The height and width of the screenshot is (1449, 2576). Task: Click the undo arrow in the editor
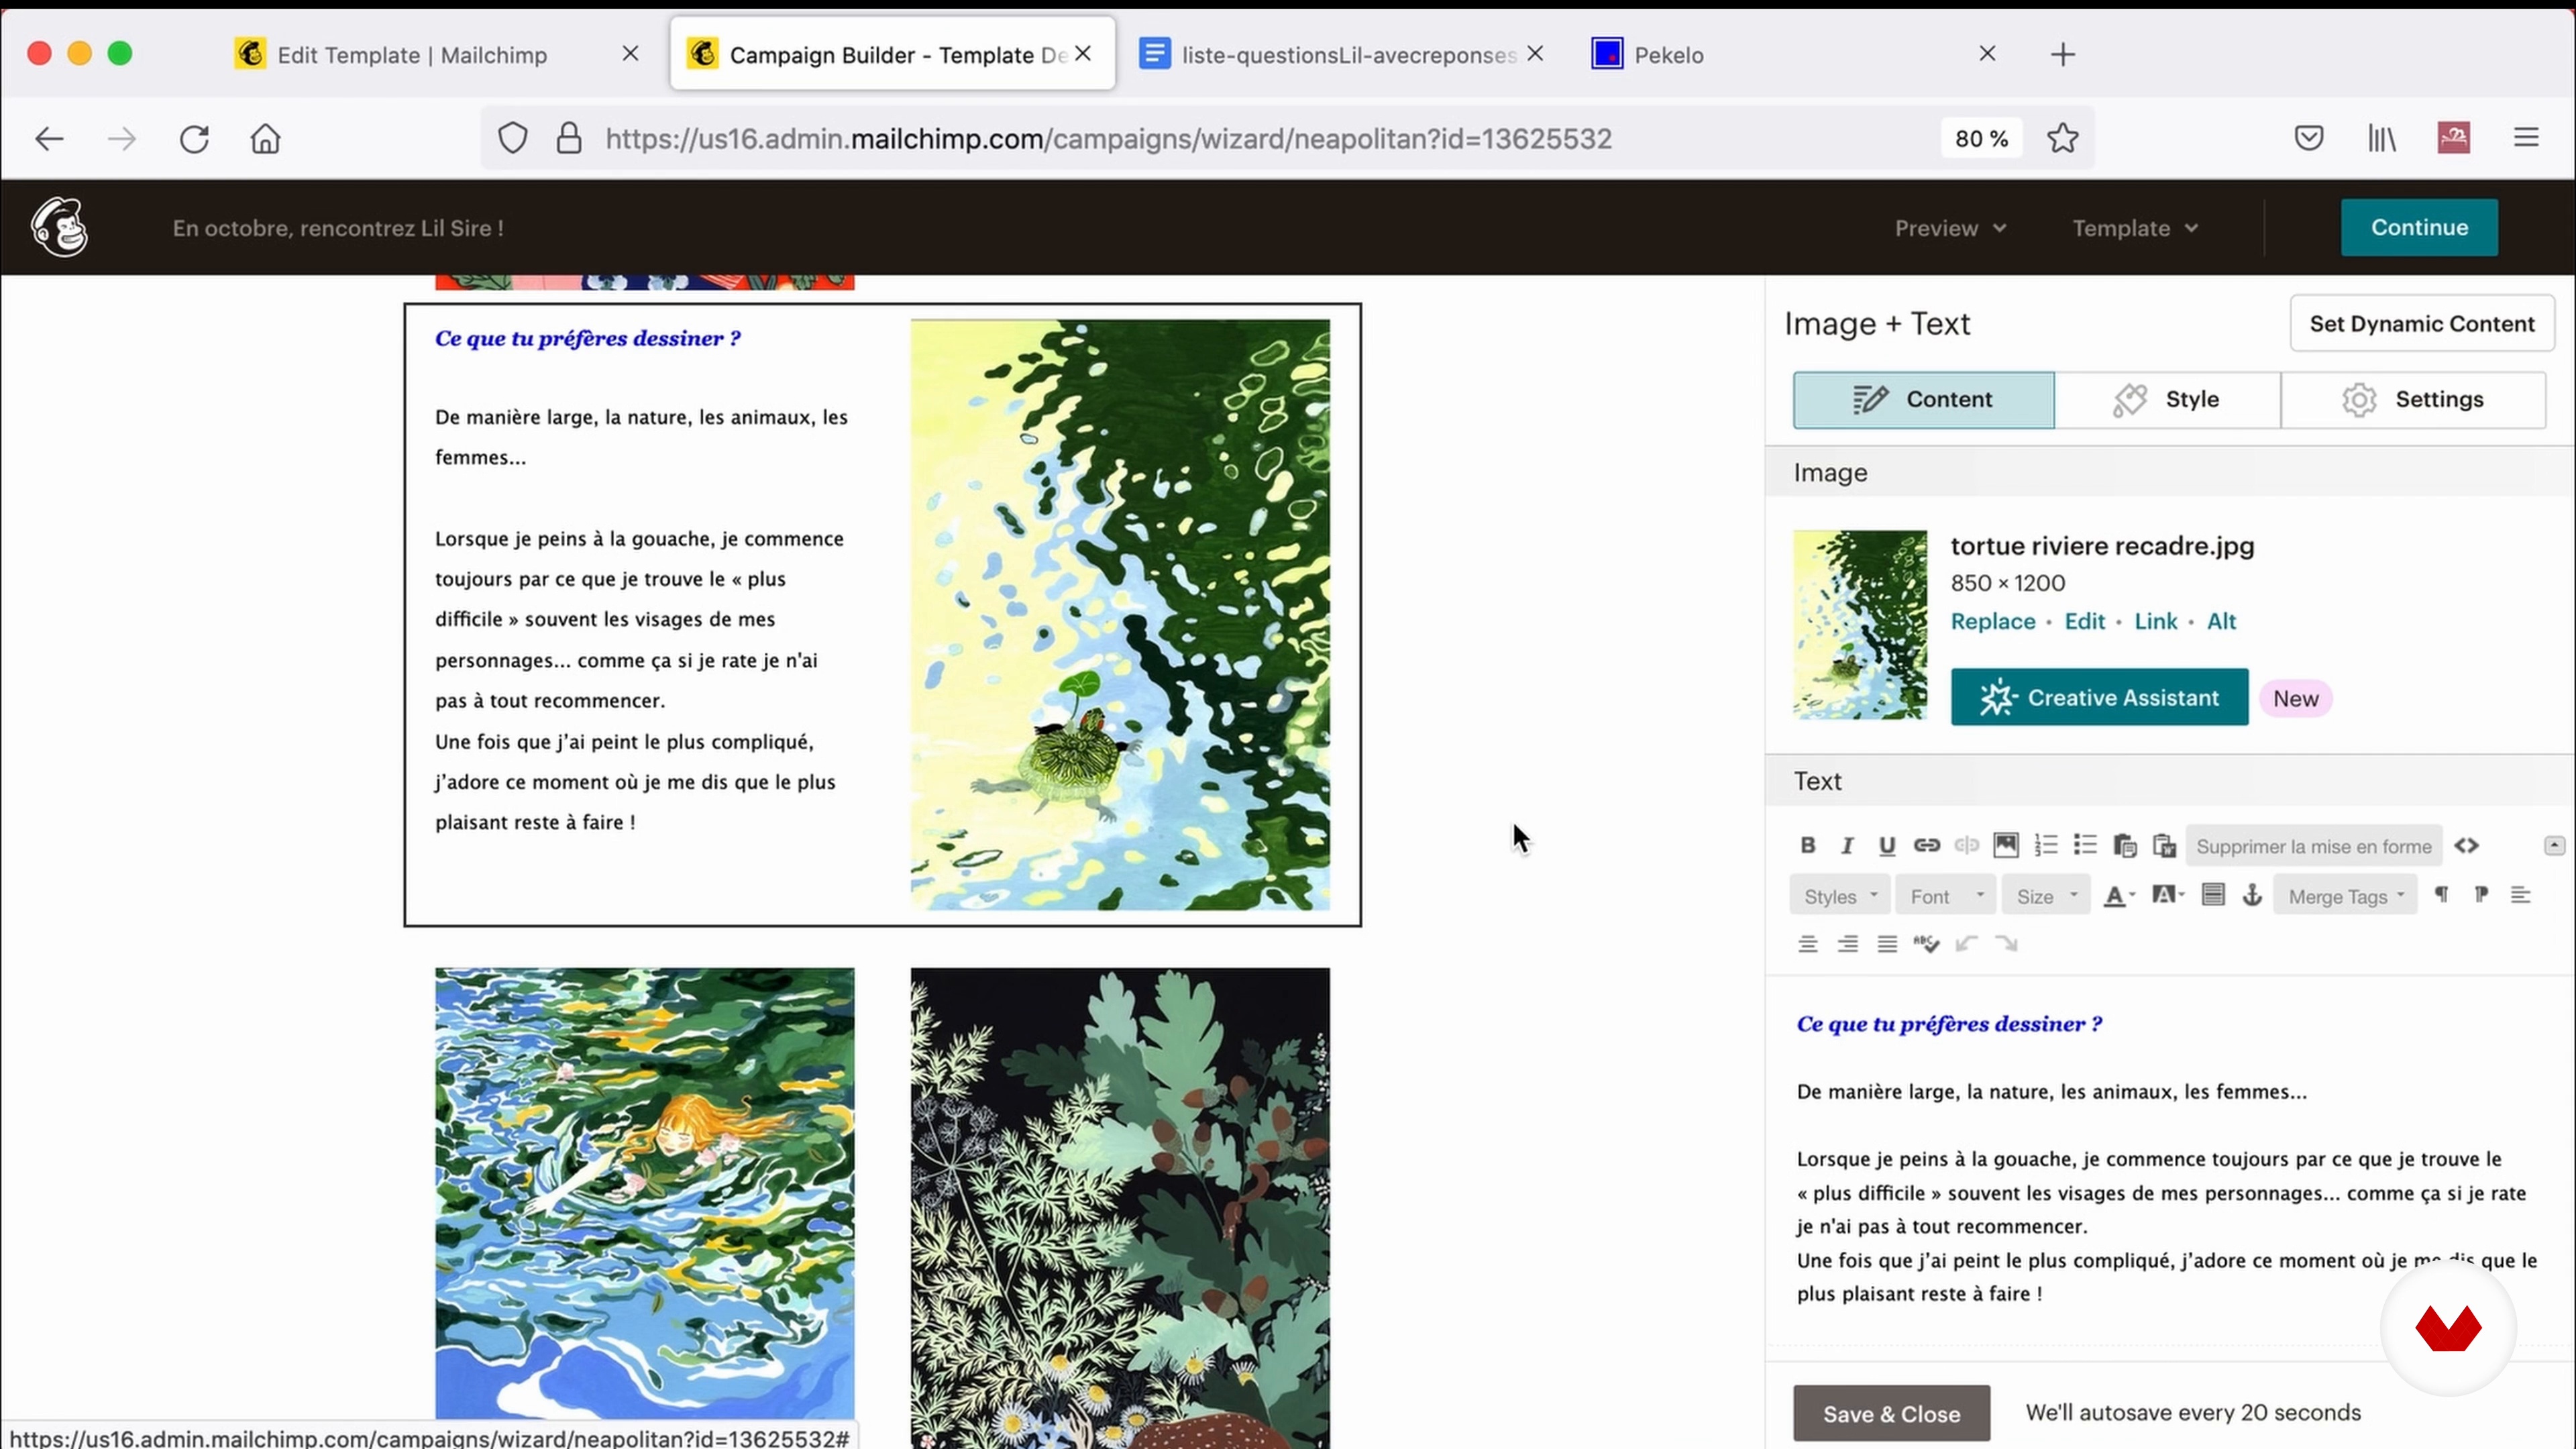pyautogui.click(x=1966, y=944)
